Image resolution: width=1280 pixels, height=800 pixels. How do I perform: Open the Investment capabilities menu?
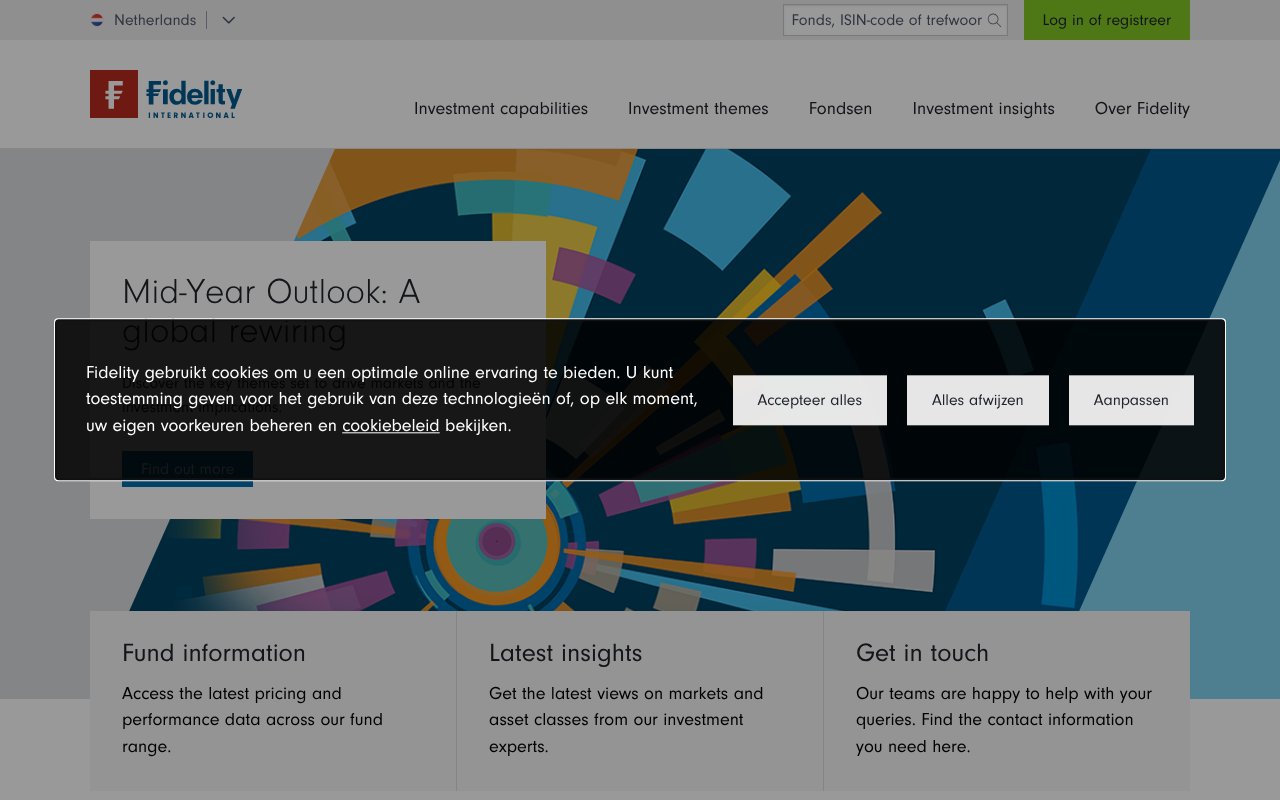click(x=500, y=108)
